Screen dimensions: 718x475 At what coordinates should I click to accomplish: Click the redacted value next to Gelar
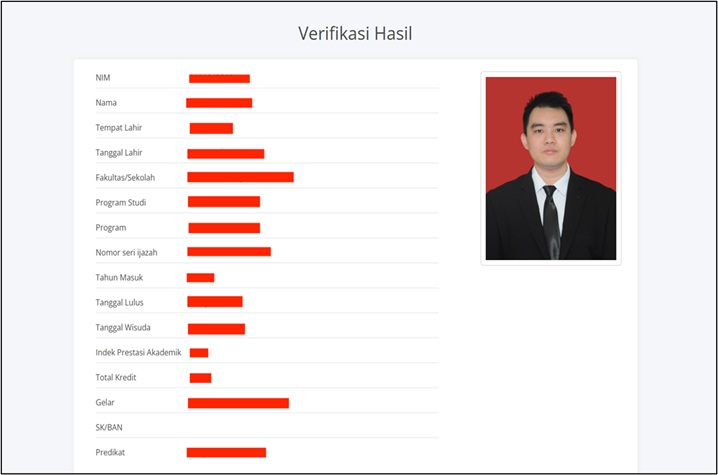tap(238, 403)
